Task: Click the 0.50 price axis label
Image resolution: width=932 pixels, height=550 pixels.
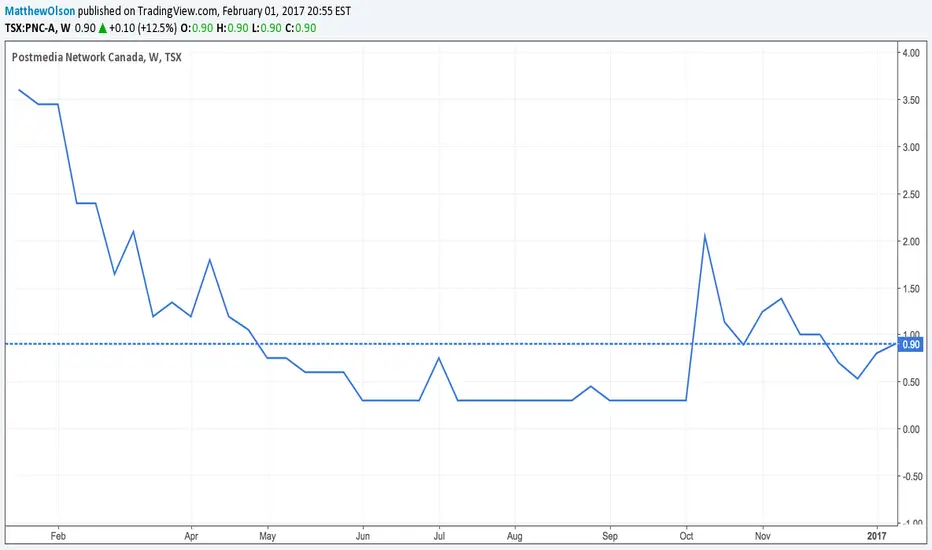Action: click(x=911, y=382)
